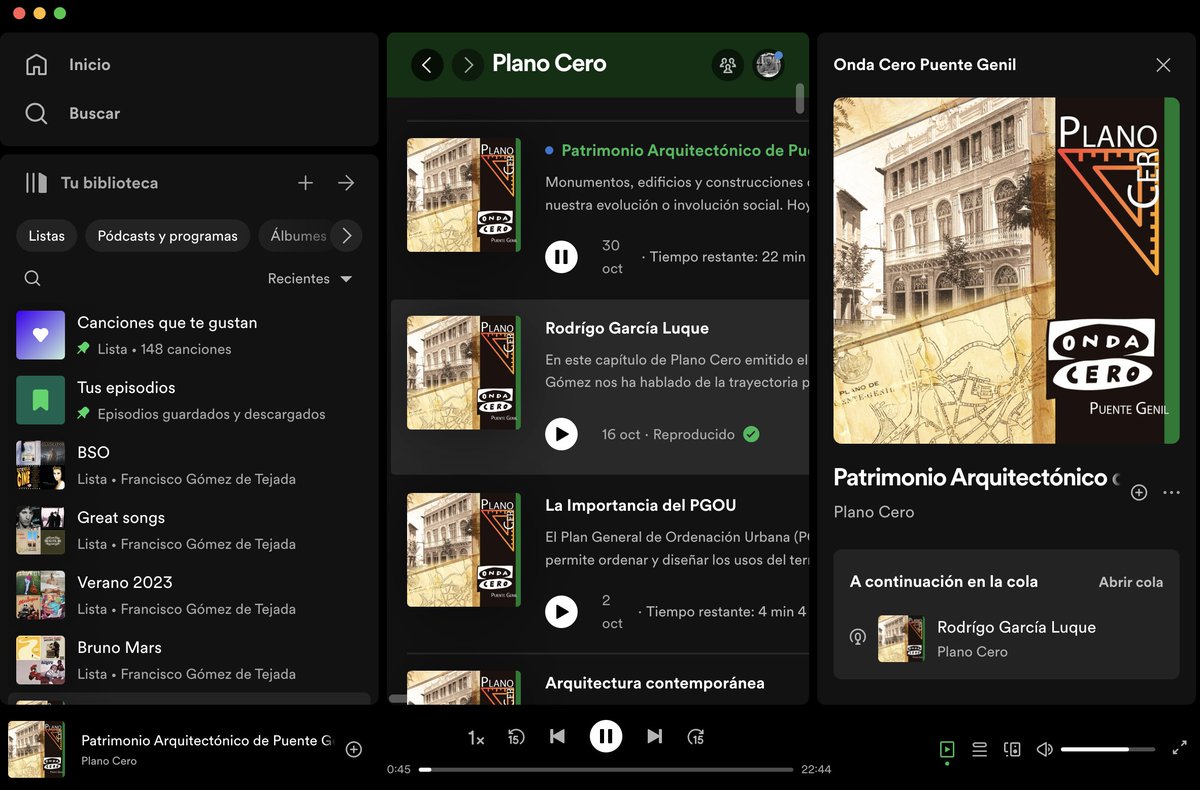
Task: Skip back 15 seconds in the episode
Action: [x=516, y=736]
